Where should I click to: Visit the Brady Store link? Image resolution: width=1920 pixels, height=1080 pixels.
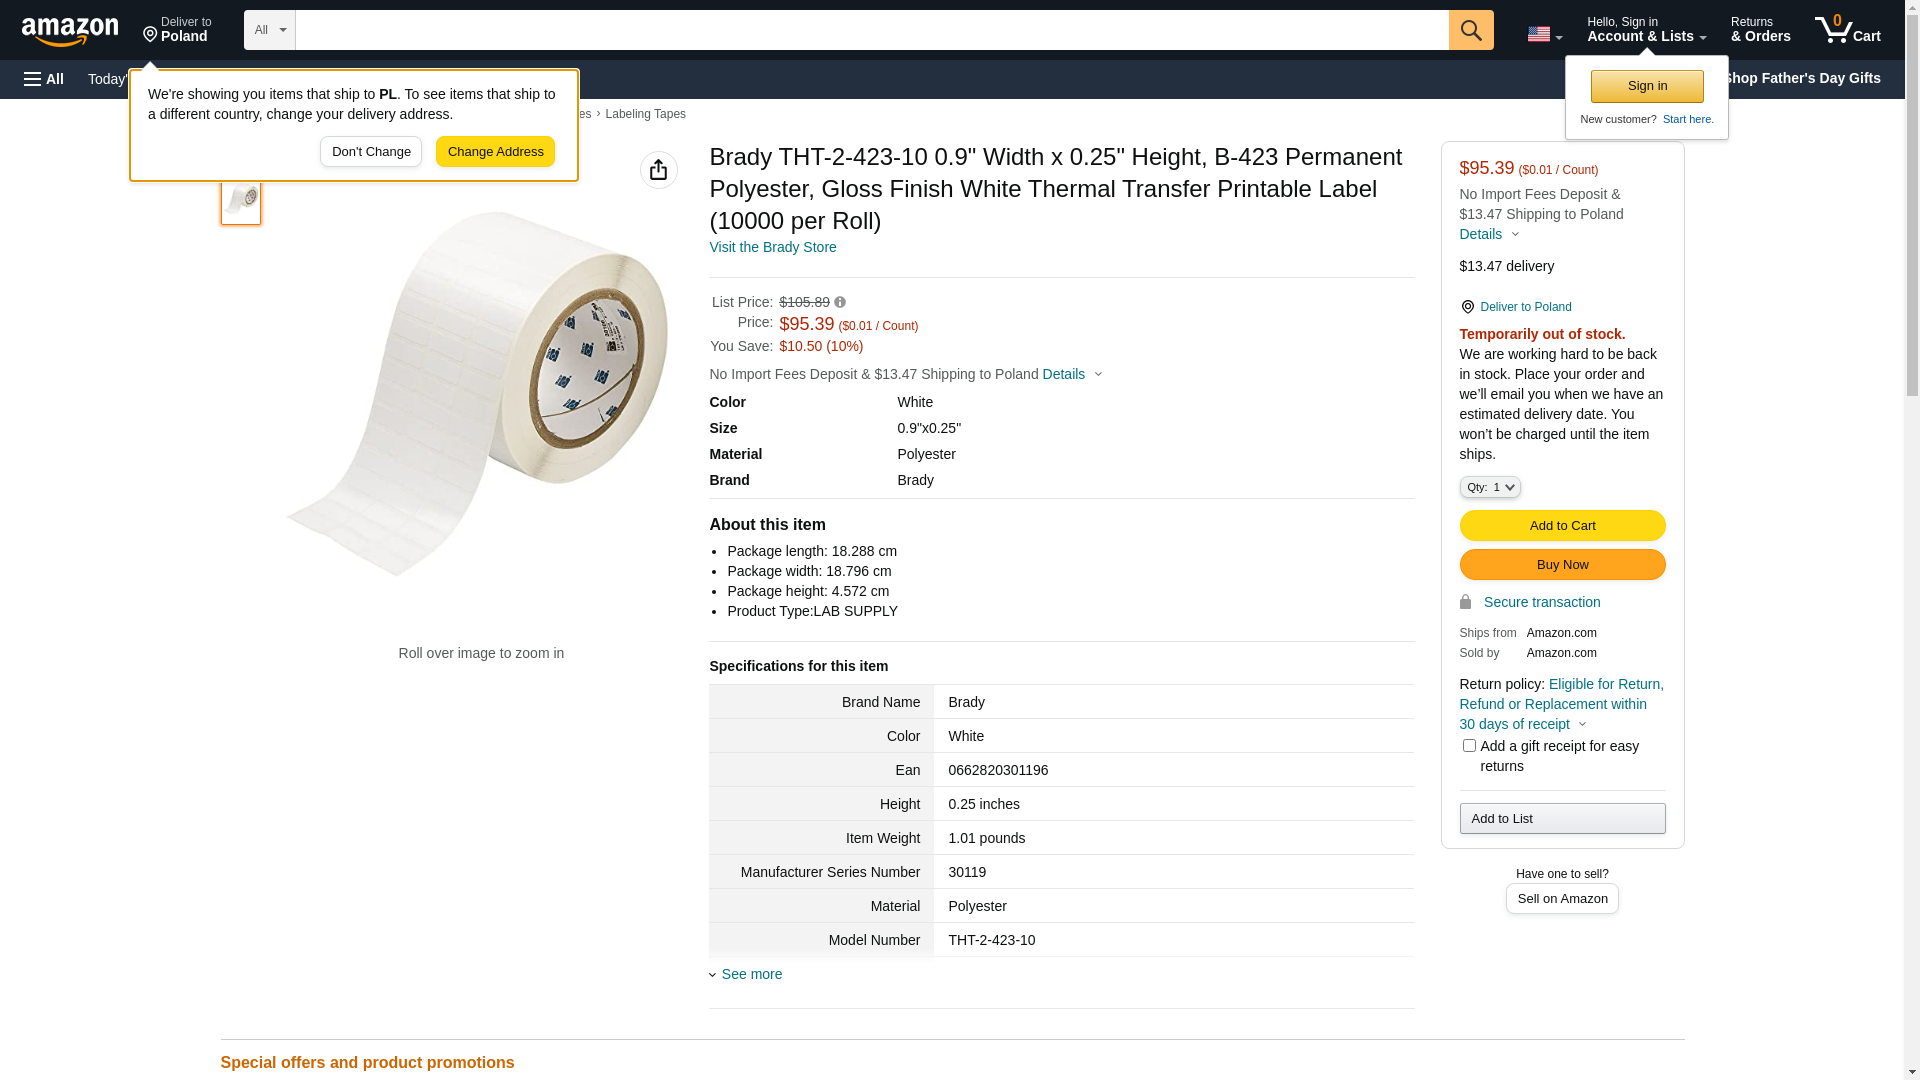[x=772, y=247]
